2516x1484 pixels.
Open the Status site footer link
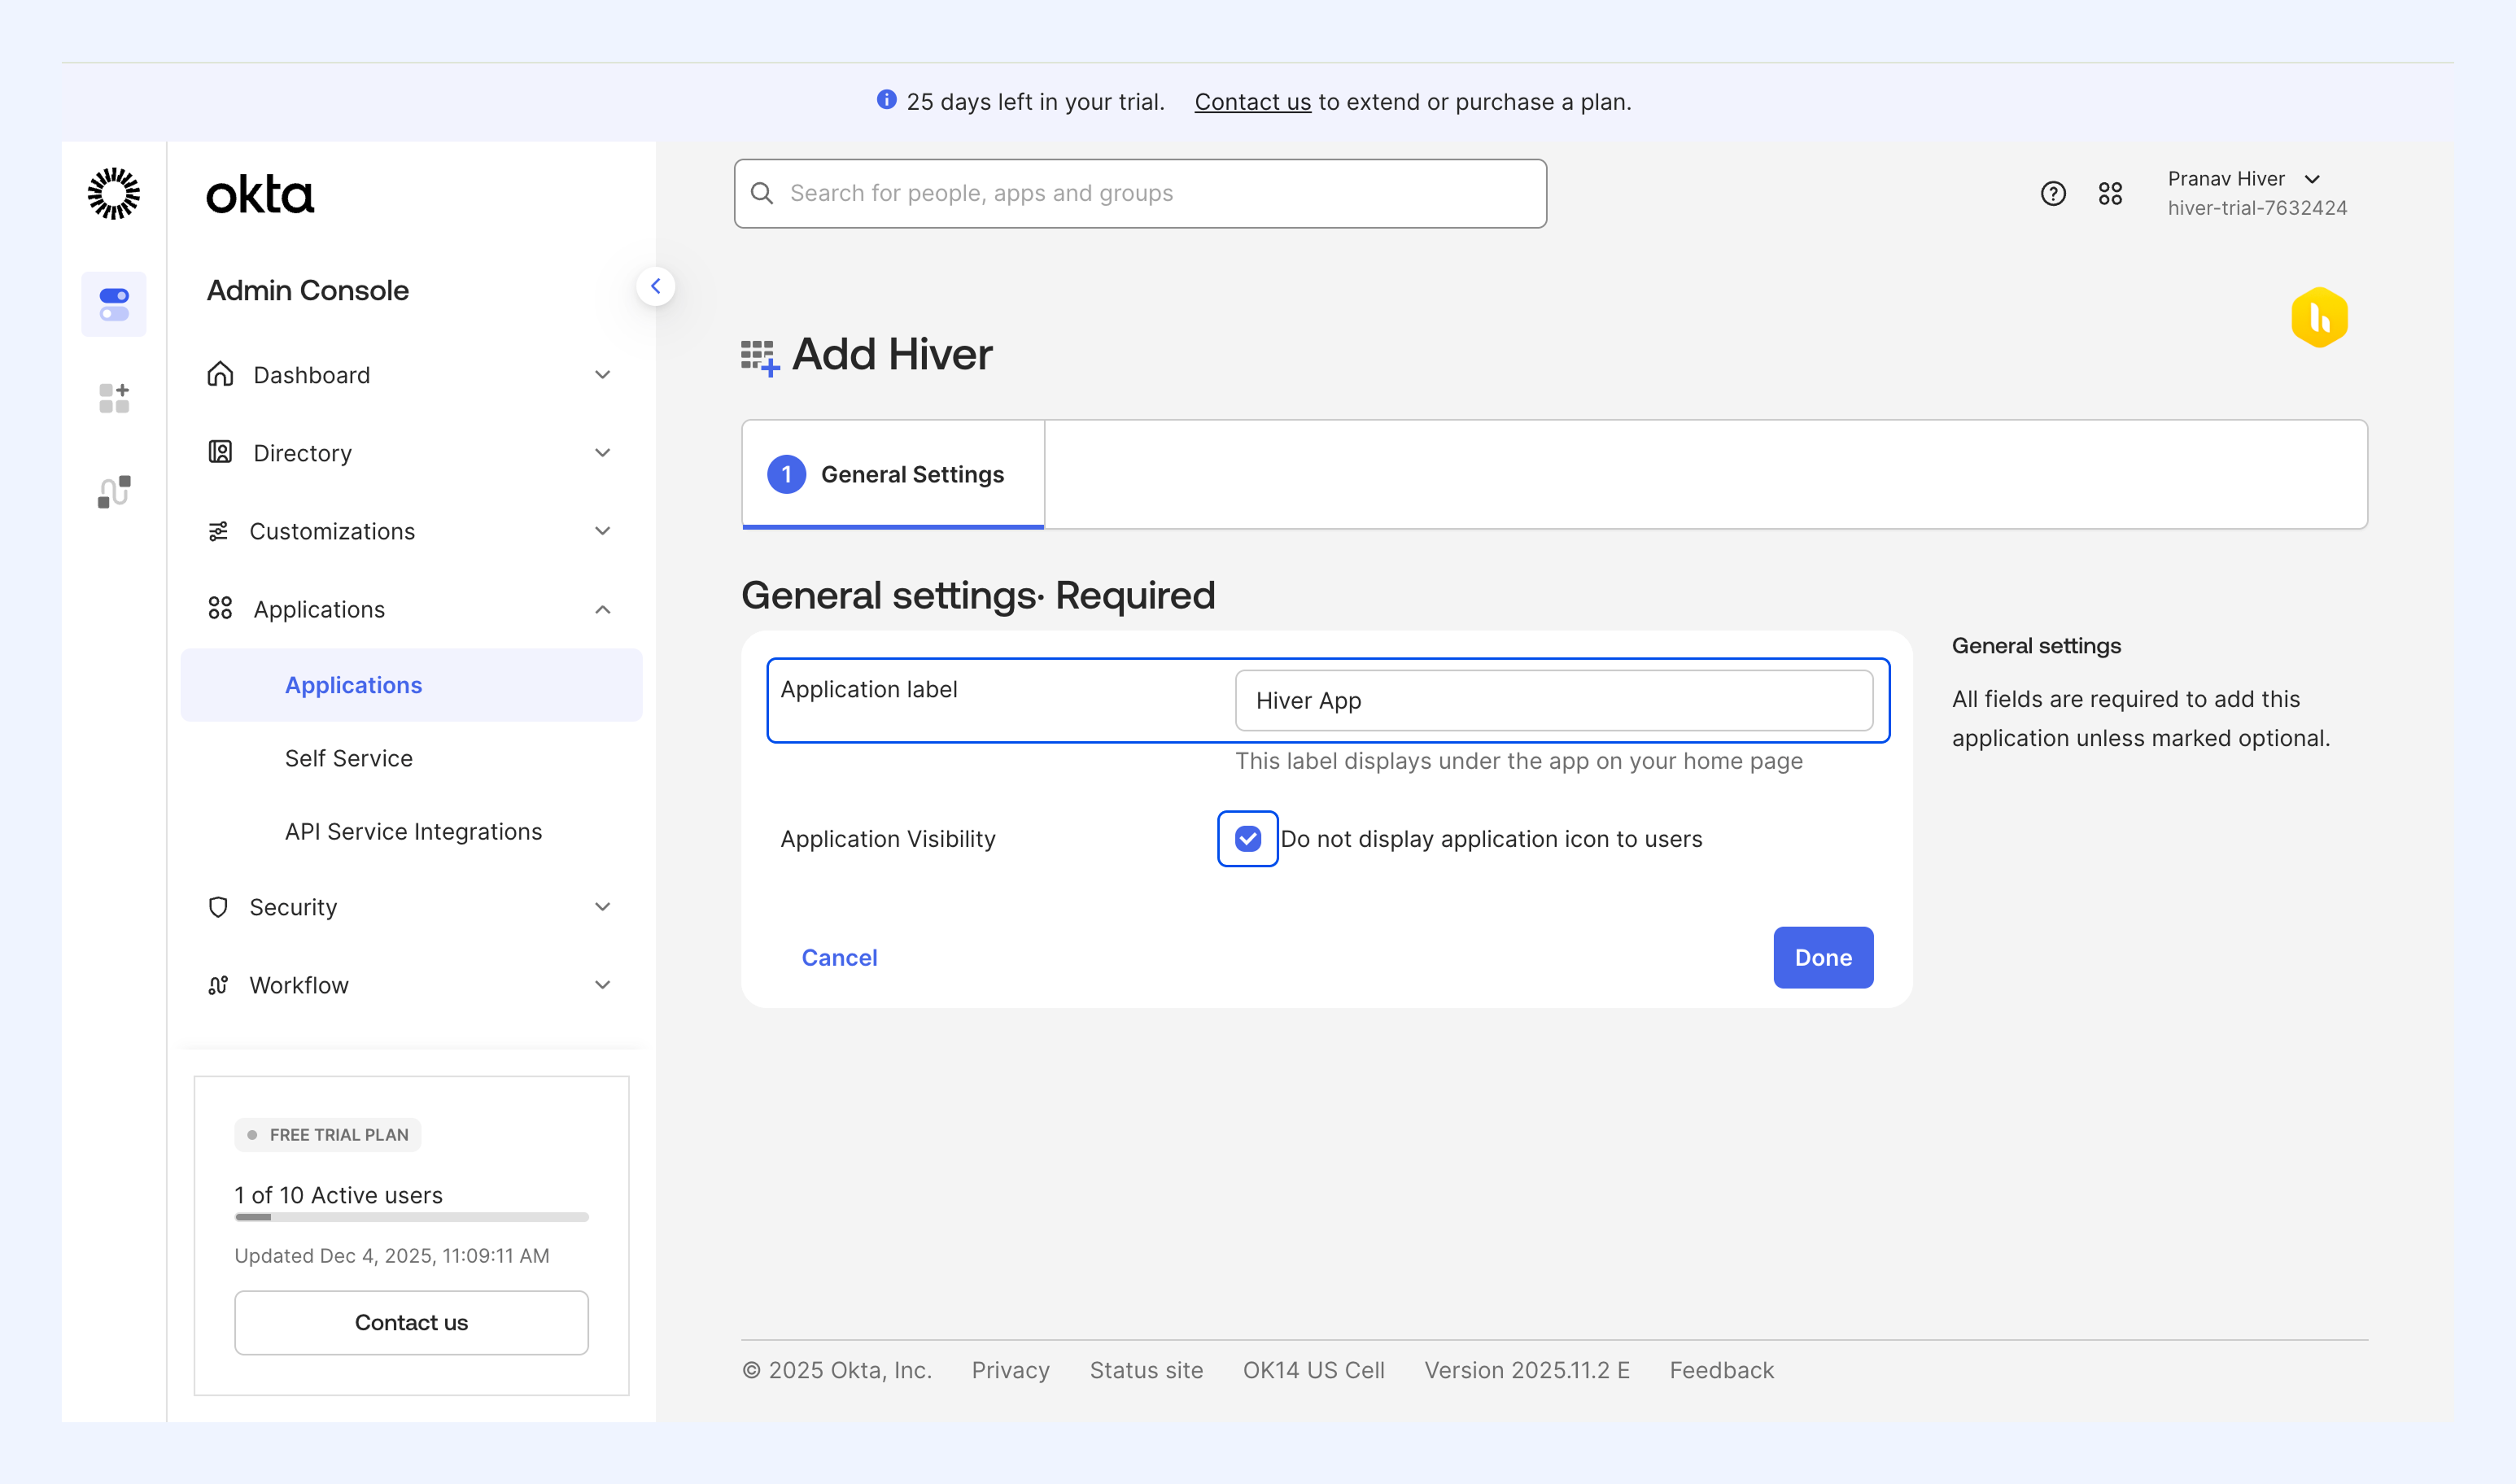tap(1146, 1370)
